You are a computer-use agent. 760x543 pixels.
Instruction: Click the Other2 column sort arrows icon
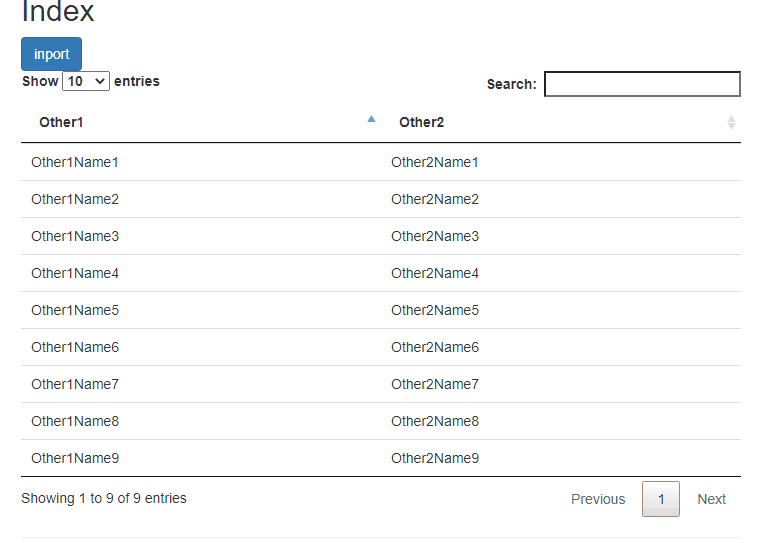[x=731, y=123]
